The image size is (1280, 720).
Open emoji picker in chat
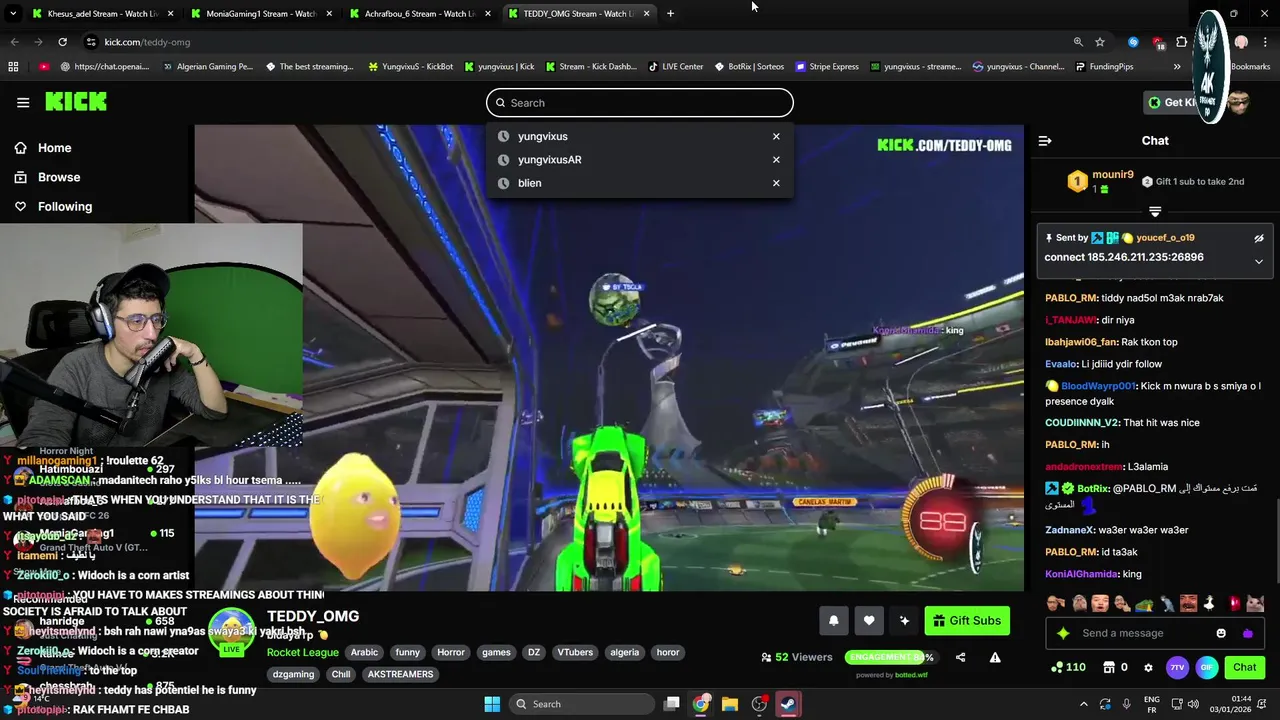point(1221,633)
